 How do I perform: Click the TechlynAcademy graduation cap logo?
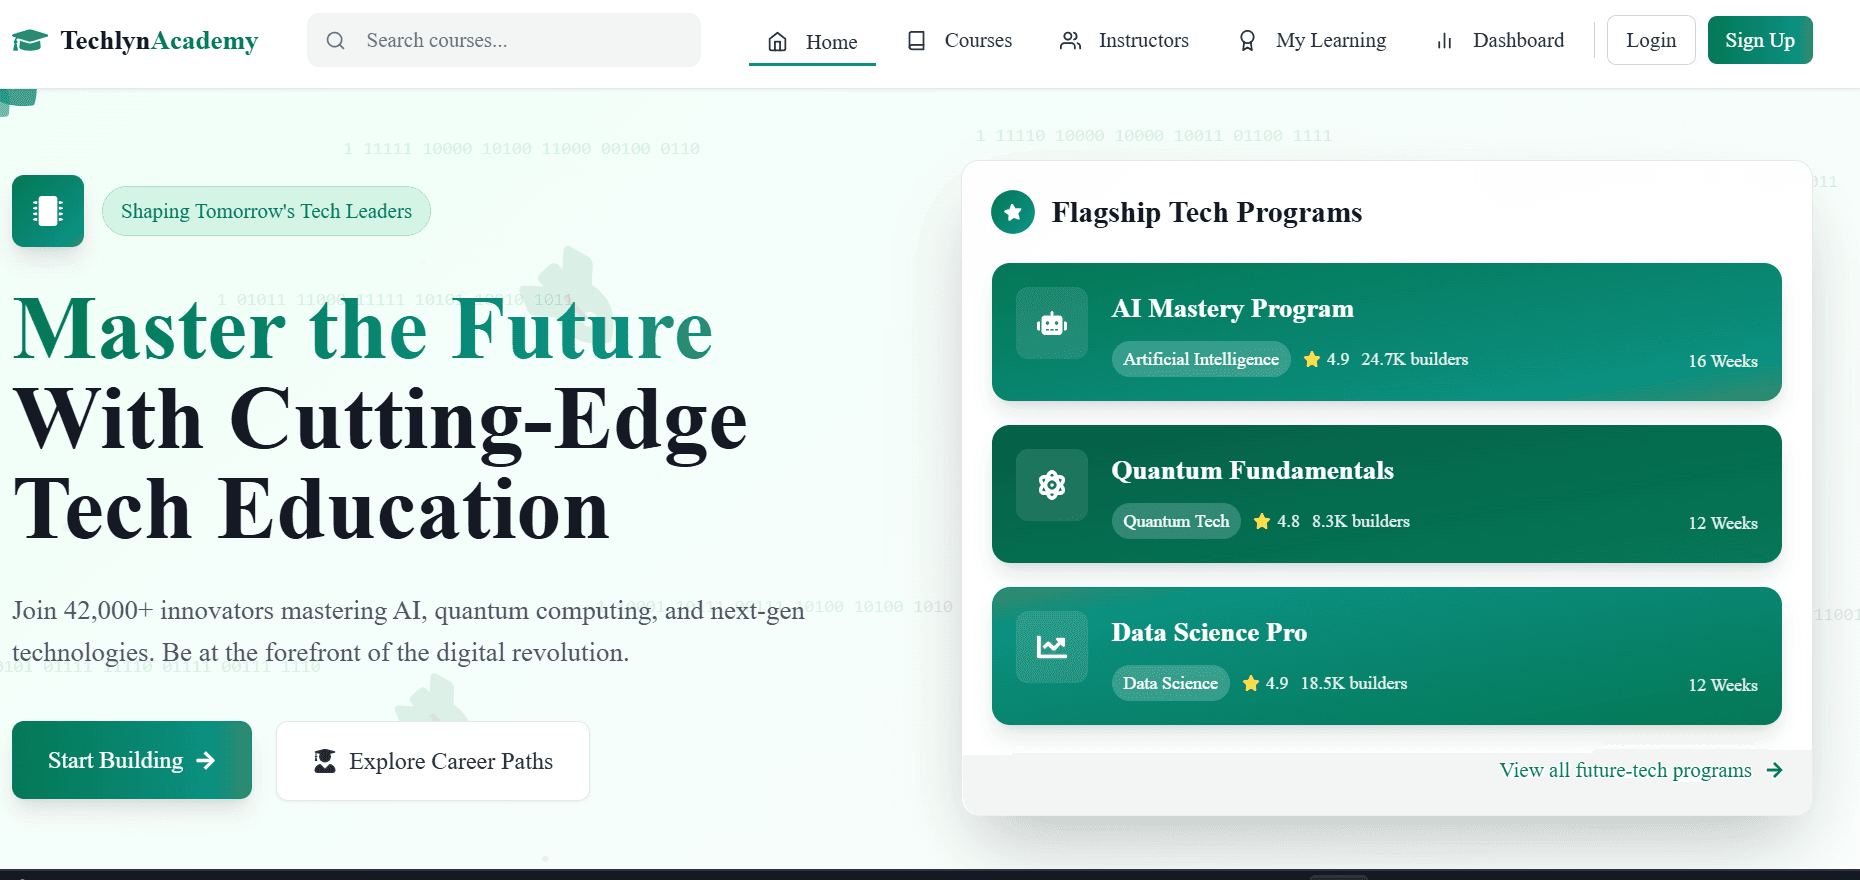(30, 40)
